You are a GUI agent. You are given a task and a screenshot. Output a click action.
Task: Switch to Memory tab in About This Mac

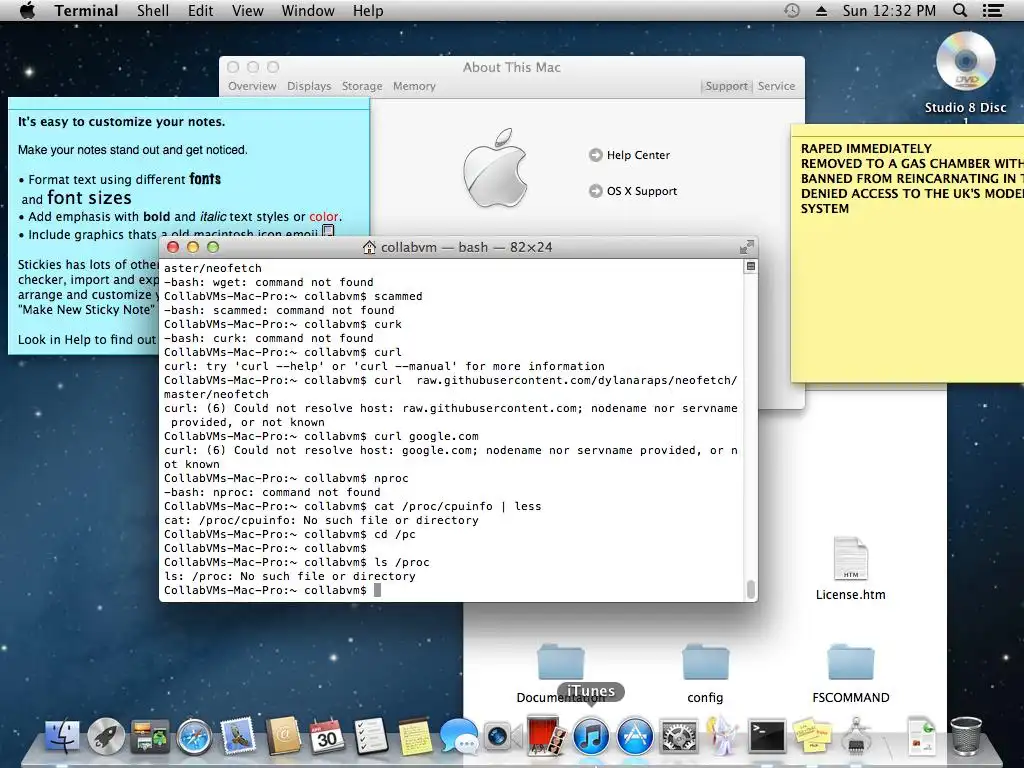[414, 86]
